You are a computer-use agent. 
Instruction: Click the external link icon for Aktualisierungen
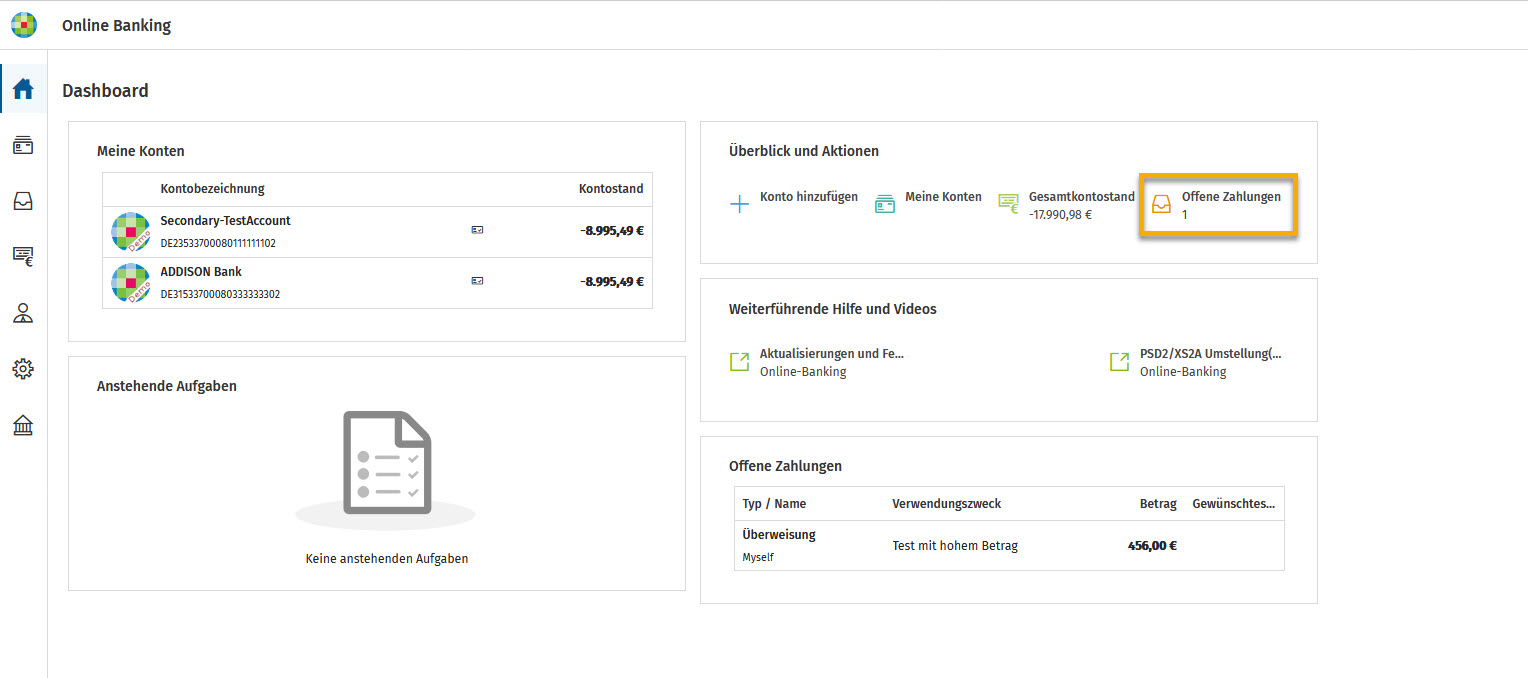click(739, 362)
